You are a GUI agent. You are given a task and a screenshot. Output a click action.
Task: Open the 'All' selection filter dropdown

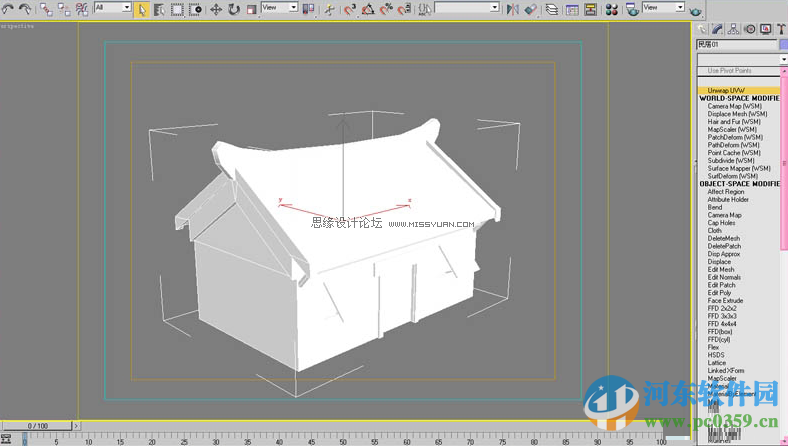pyautogui.click(x=111, y=8)
